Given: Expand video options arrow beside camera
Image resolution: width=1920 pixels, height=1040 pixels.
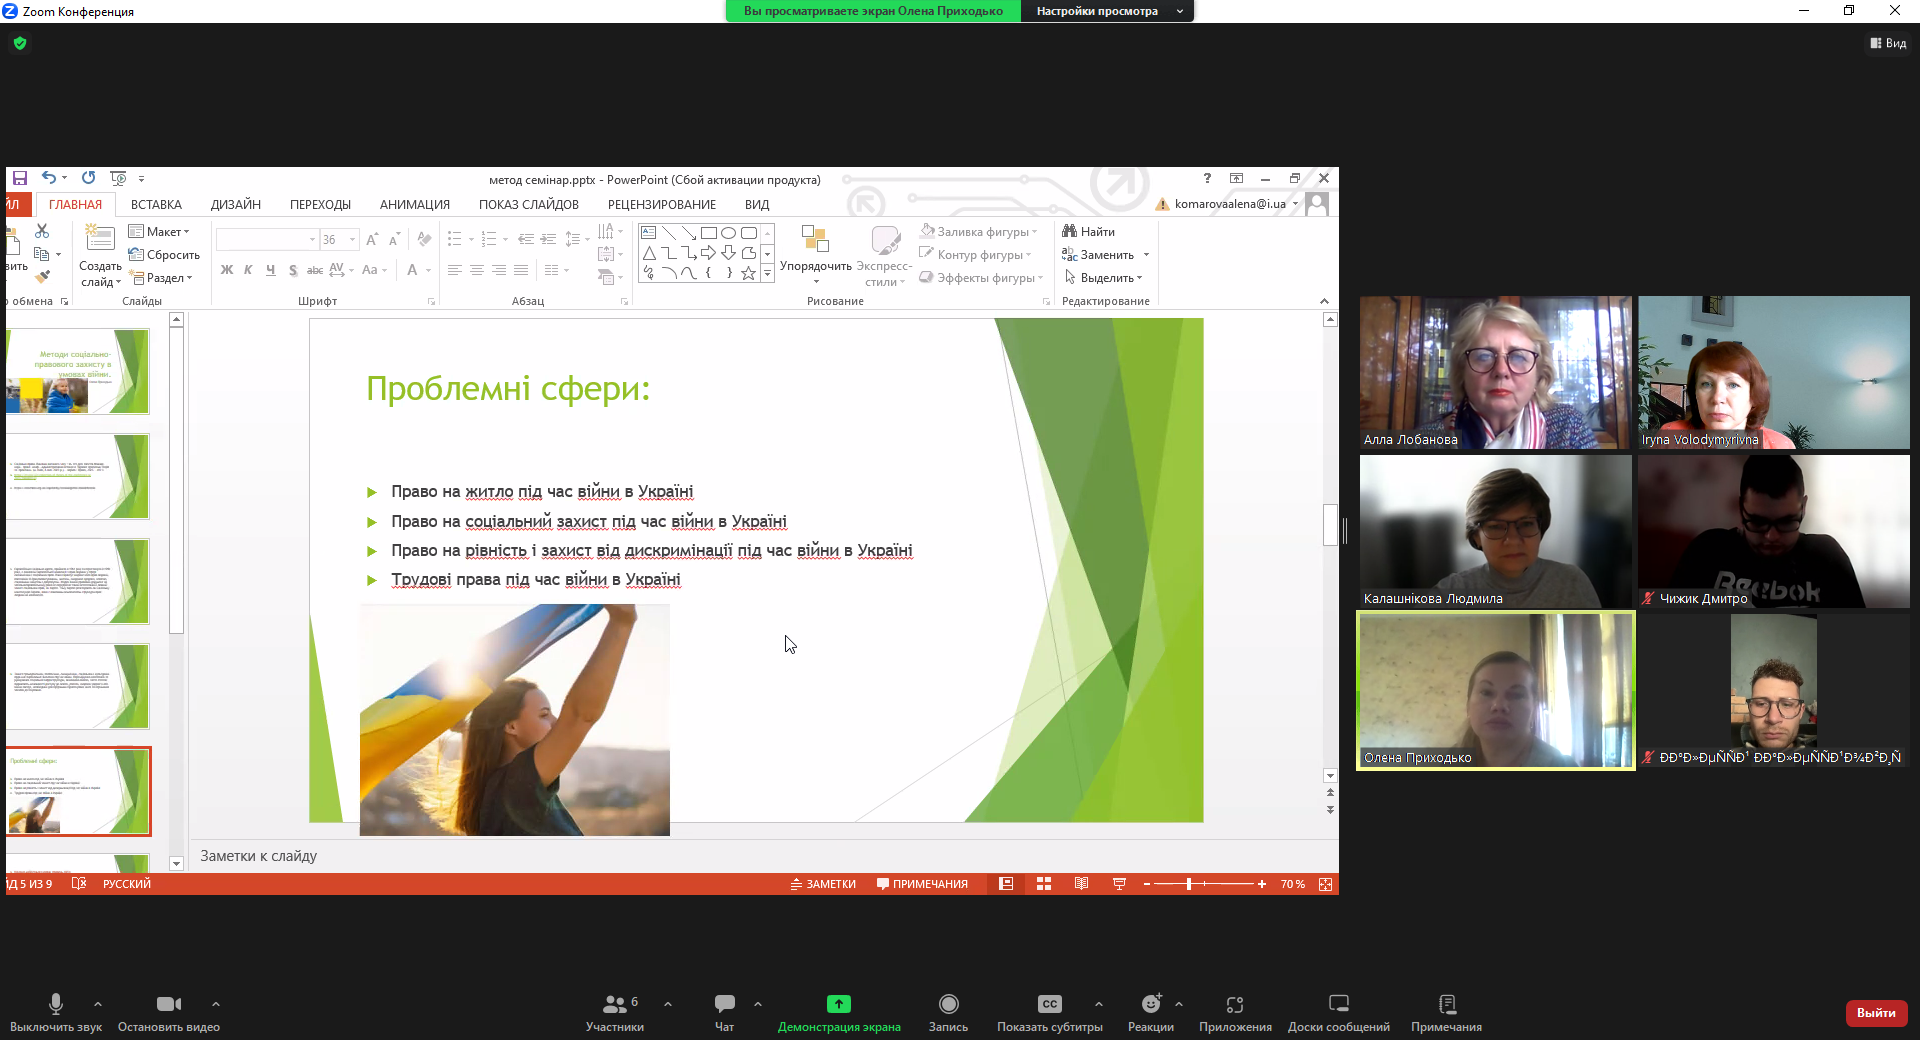Looking at the screenshot, I should click(x=215, y=1003).
